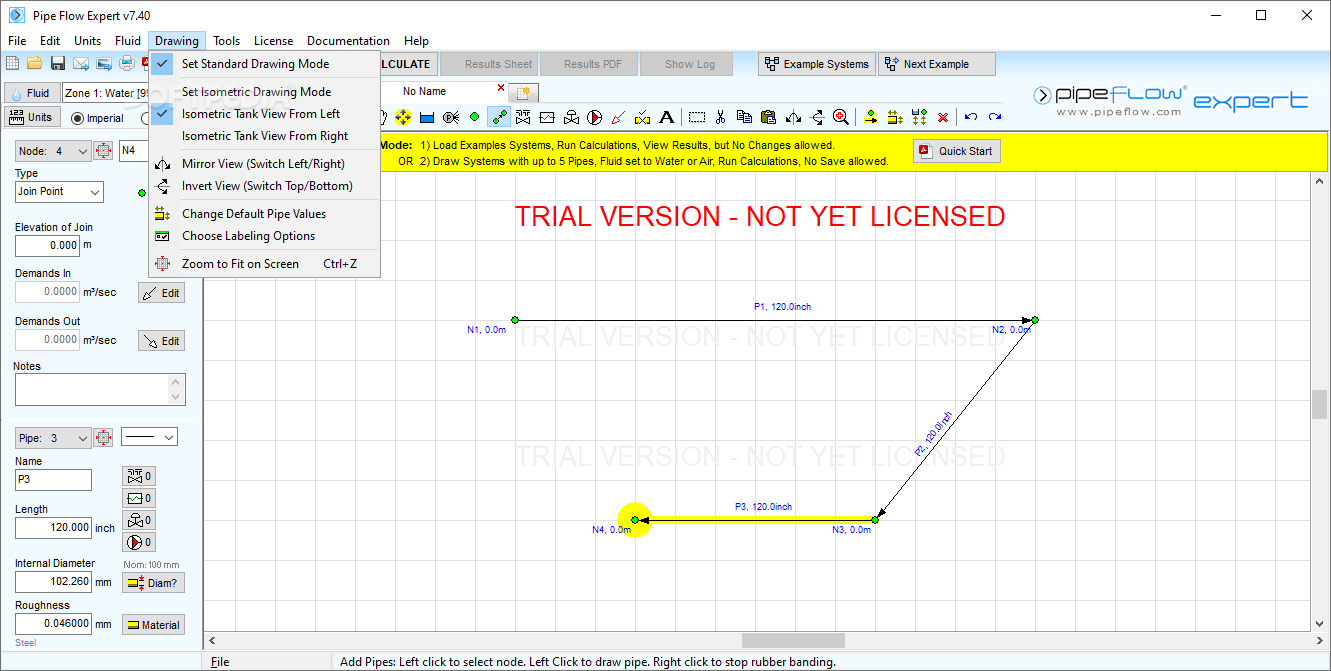Click the invert view toolbar icon

[817, 117]
